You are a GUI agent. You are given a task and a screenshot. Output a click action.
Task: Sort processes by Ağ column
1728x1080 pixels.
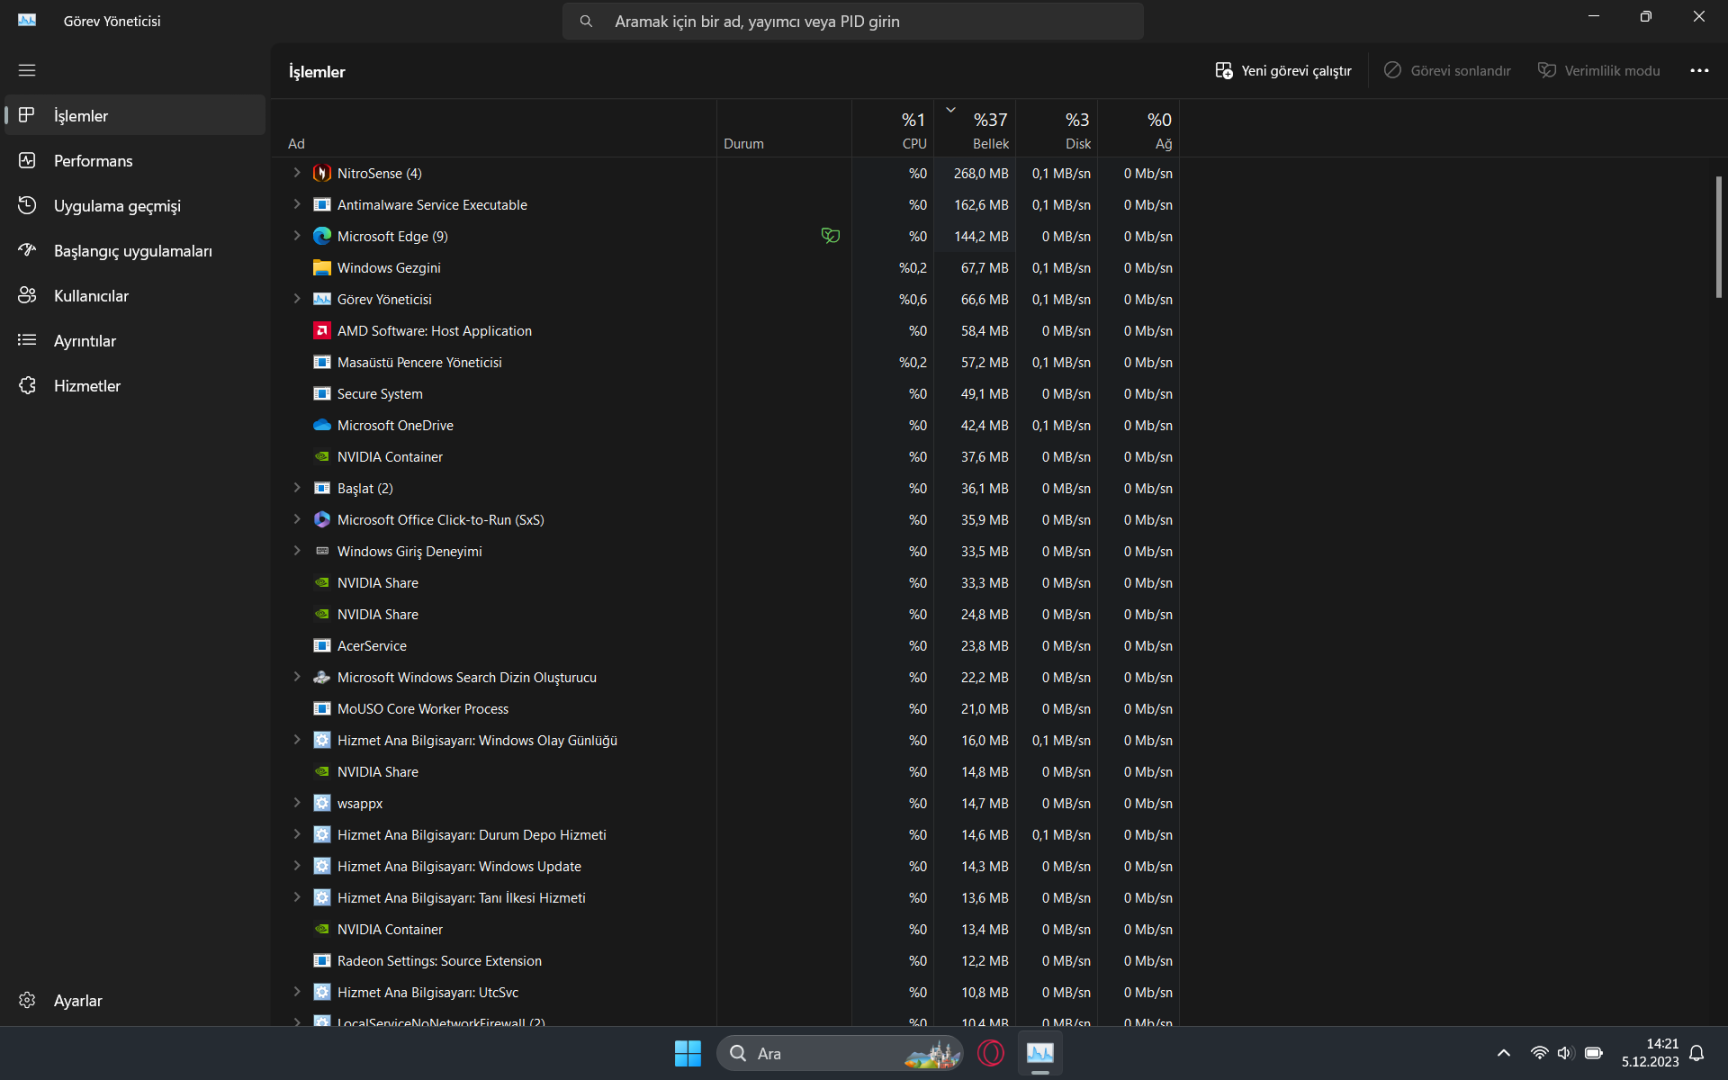pos(1139,128)
